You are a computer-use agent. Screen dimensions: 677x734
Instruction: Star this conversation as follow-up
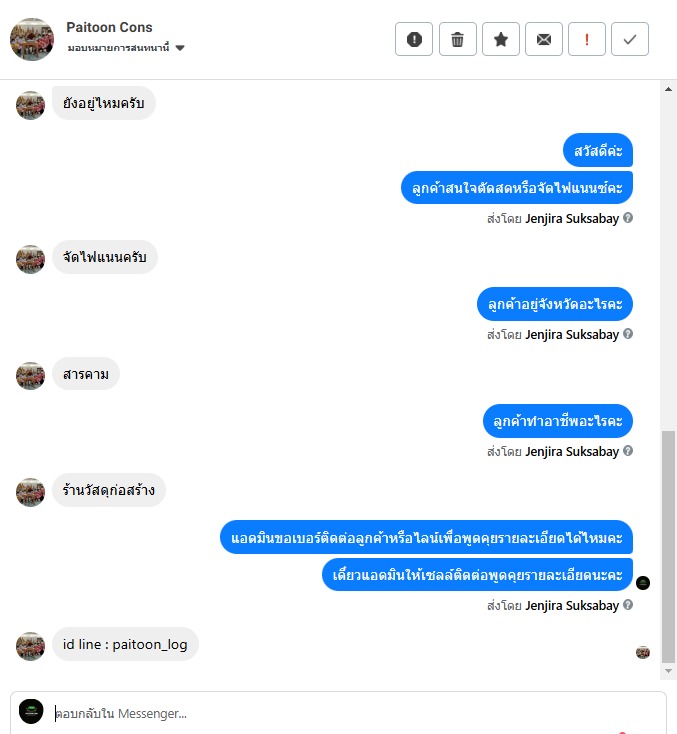pyautogui.click(x=500, y=39)
